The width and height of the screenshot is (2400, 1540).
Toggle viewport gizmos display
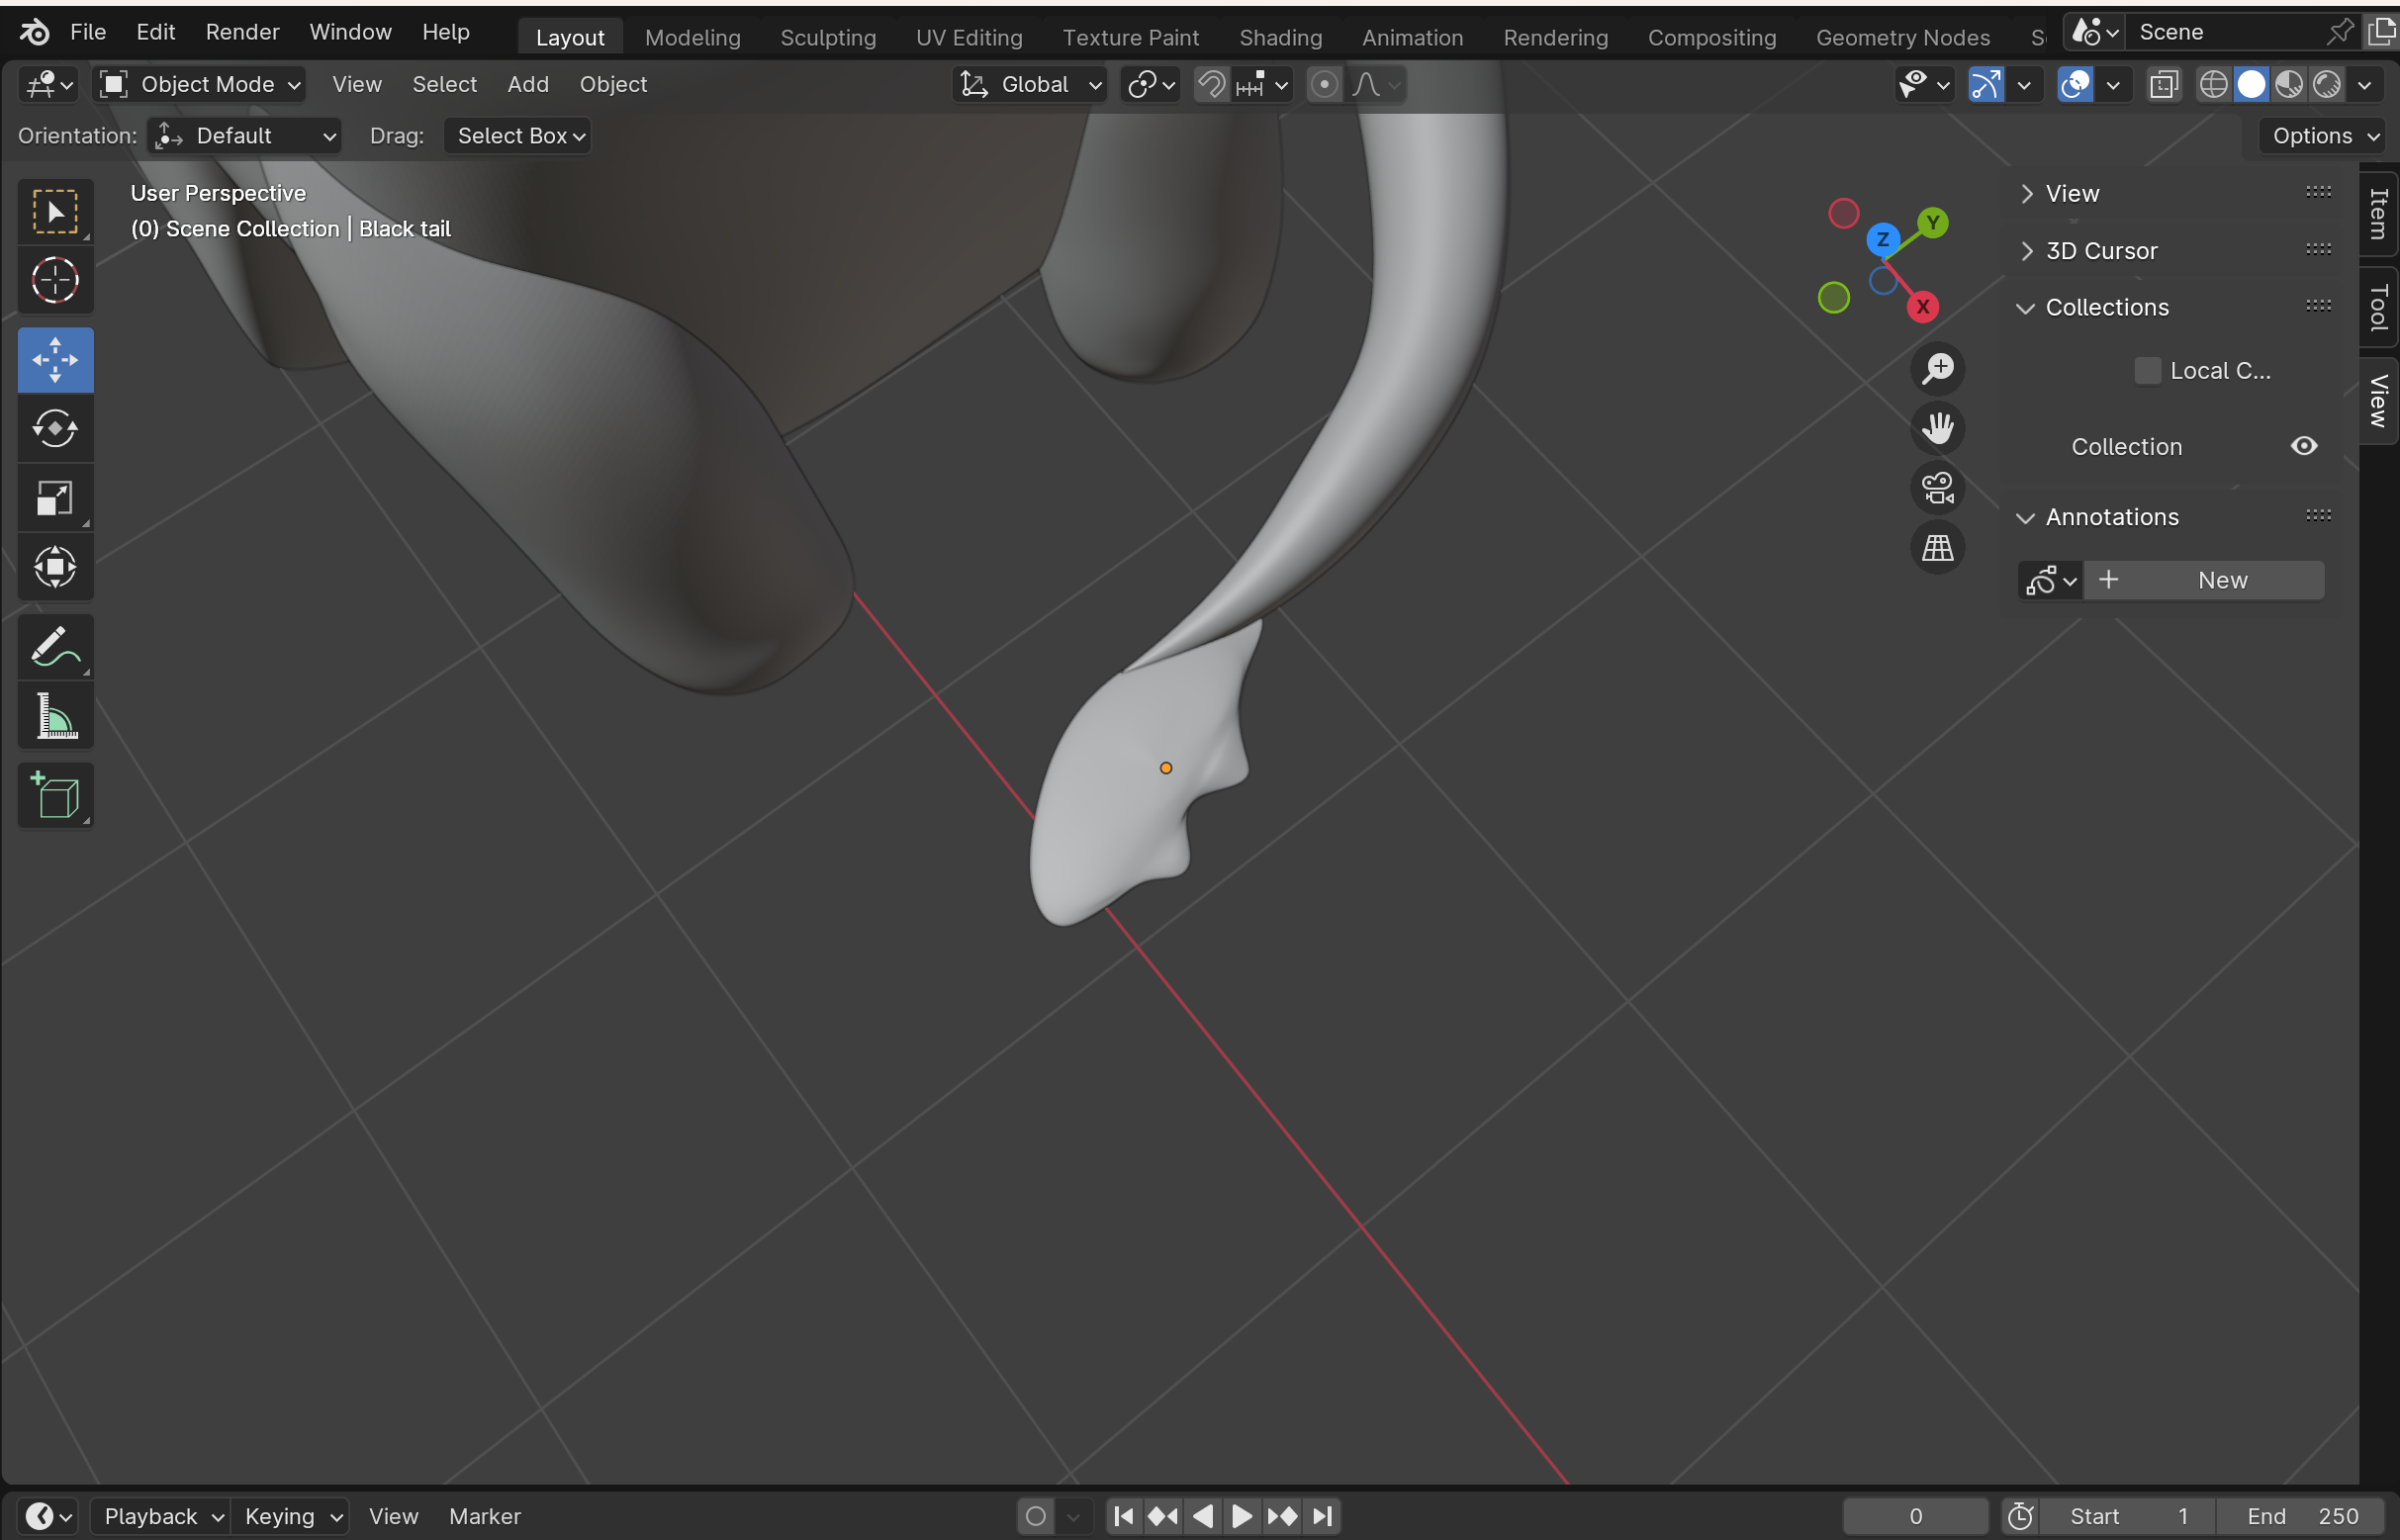(1986, 85)
